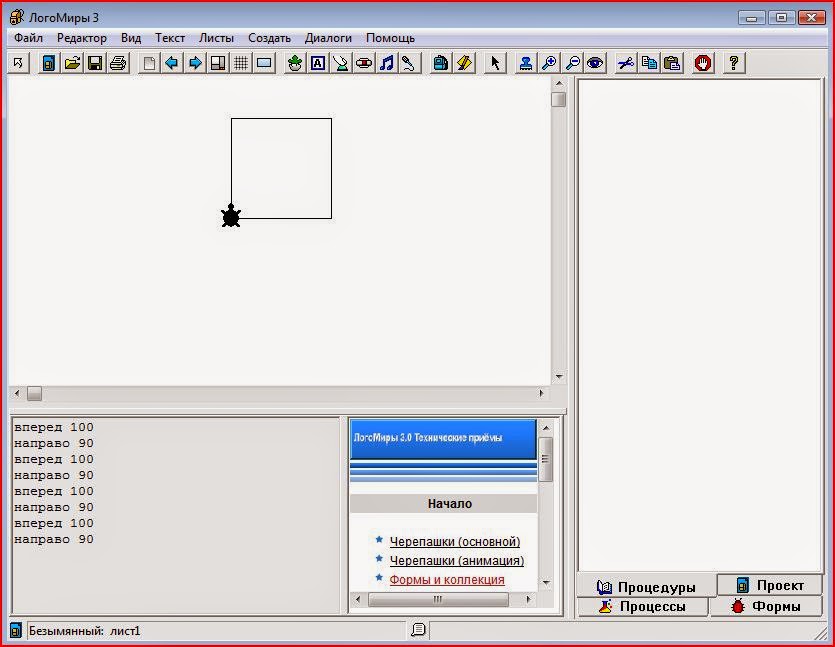Switch to the Формы tab
This screenshot has height=647, width=835.
click(766, 607)
